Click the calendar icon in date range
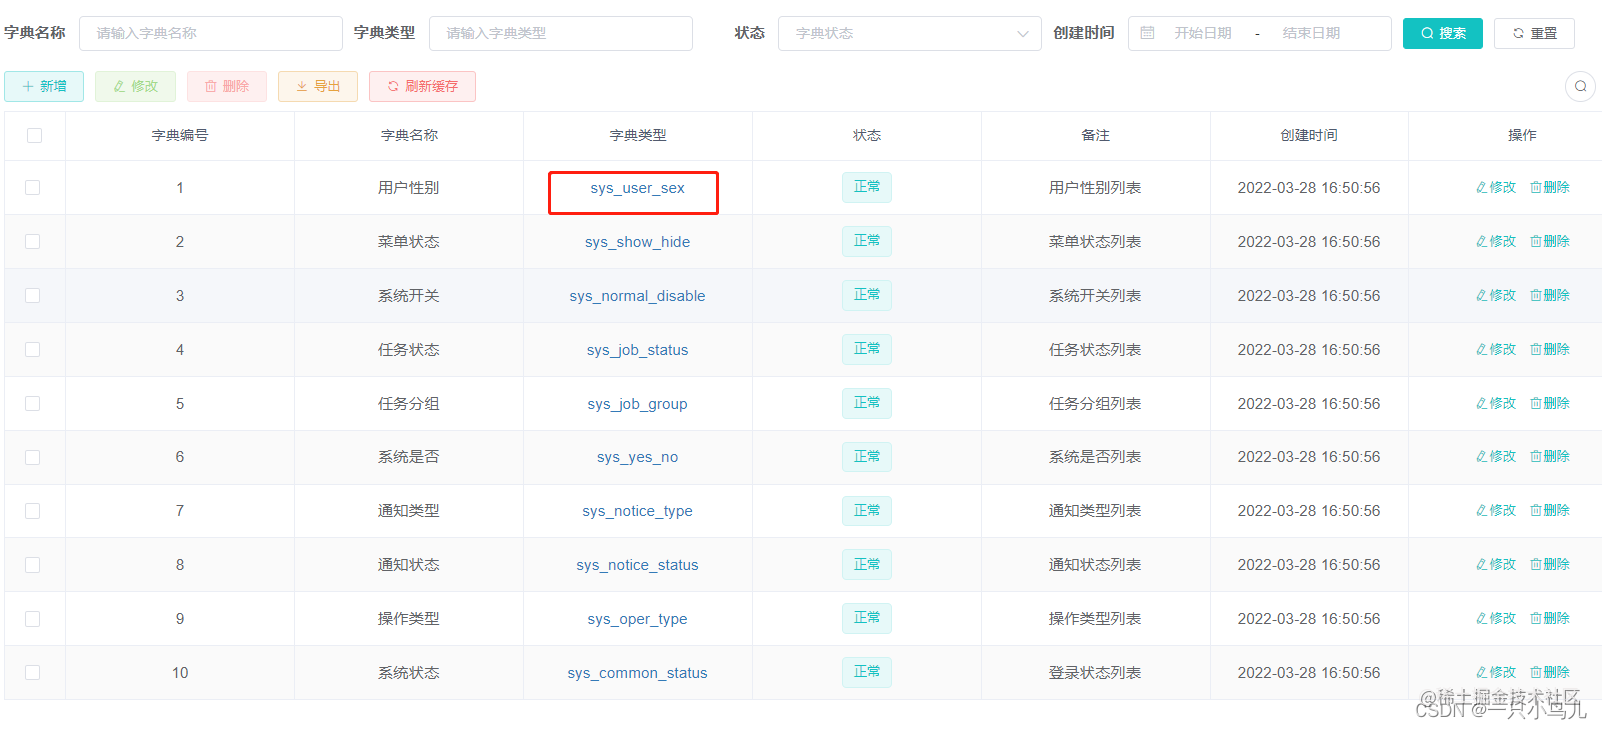Image resolution: width=1602 pixels, height=729 pixels. tap(1148, 33)
